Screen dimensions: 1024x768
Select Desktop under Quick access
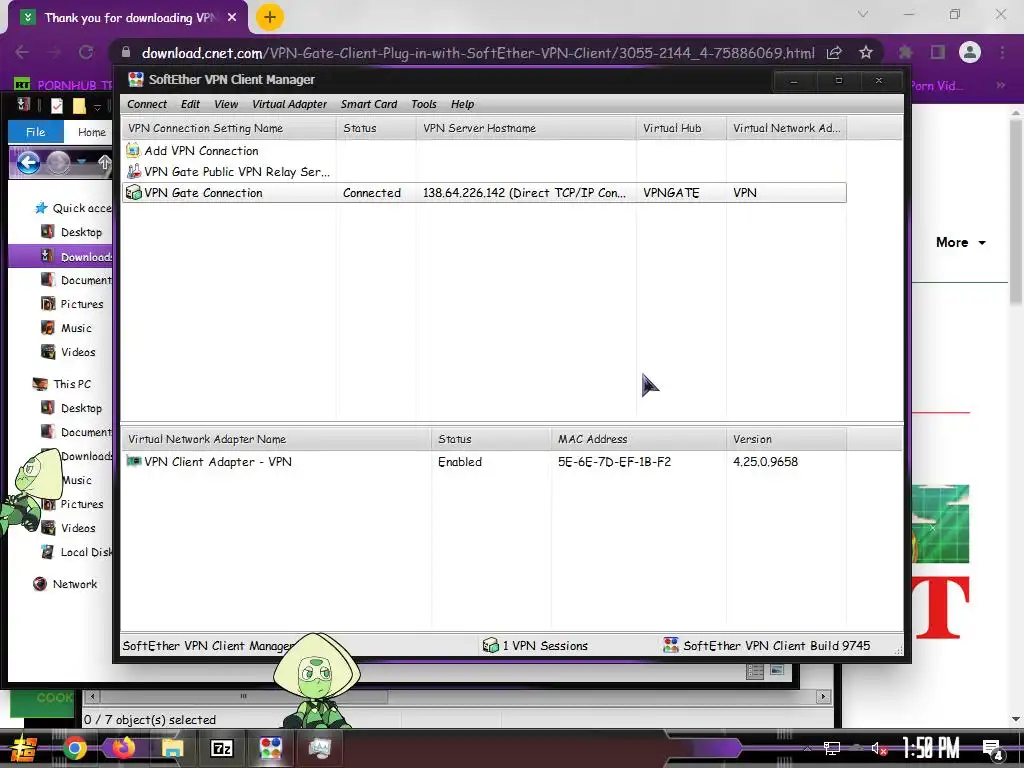[x=81, y=232]
